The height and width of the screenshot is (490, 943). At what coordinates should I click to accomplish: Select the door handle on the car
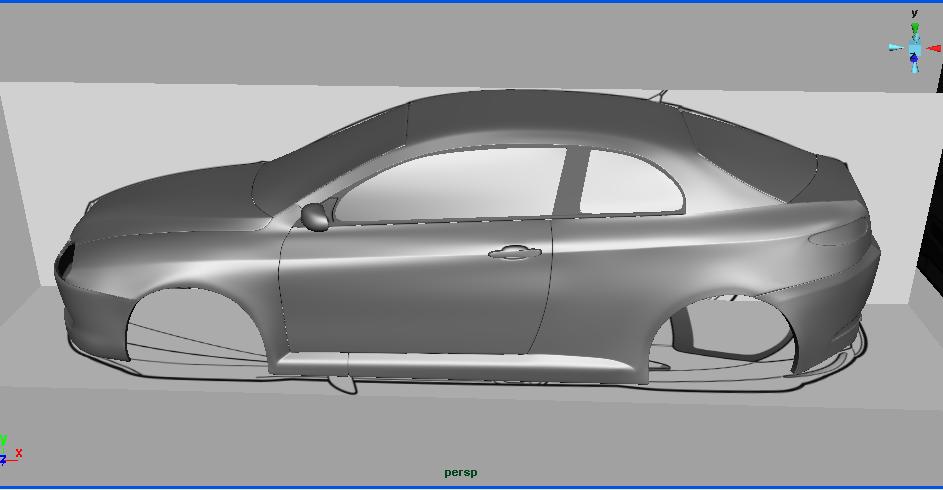tap(515, 253)
